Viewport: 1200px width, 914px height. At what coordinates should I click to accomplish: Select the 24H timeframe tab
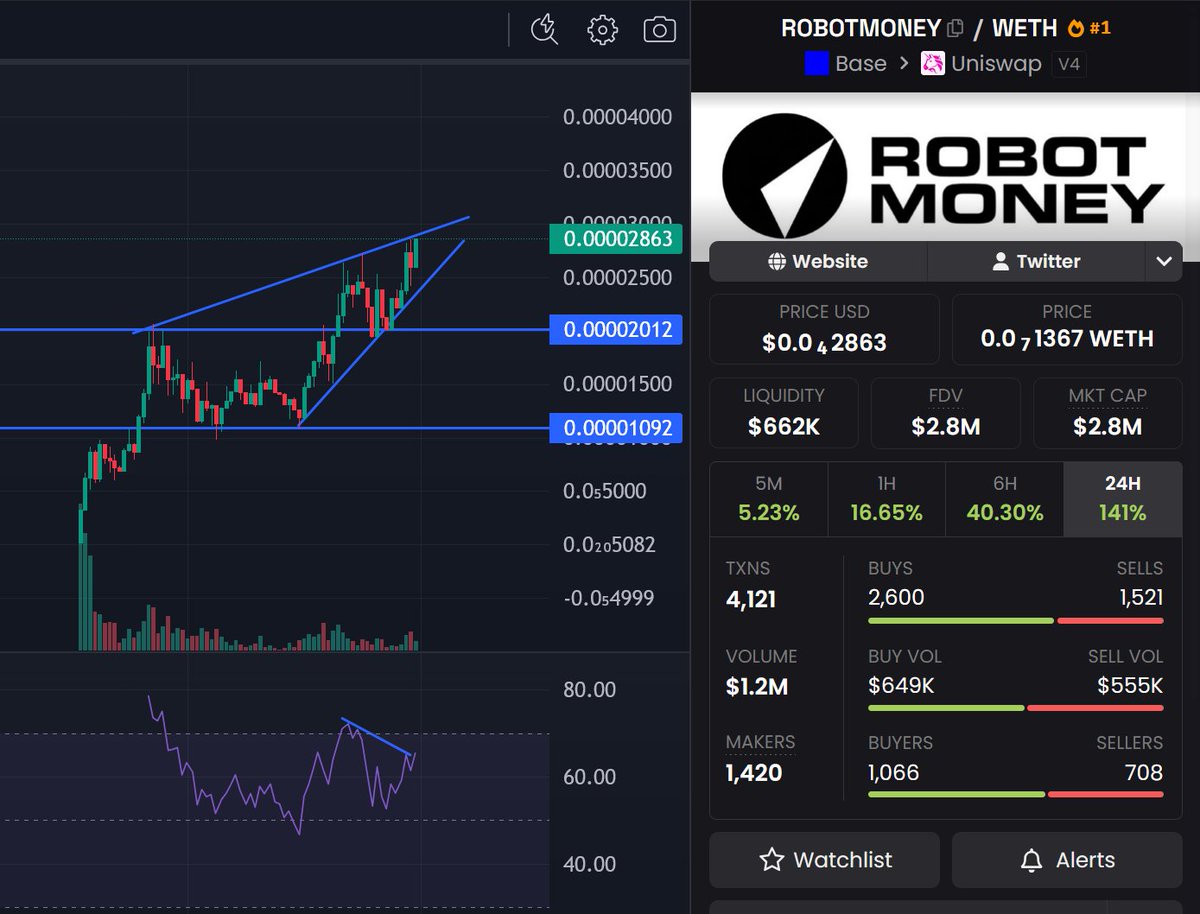point(1123,499)
